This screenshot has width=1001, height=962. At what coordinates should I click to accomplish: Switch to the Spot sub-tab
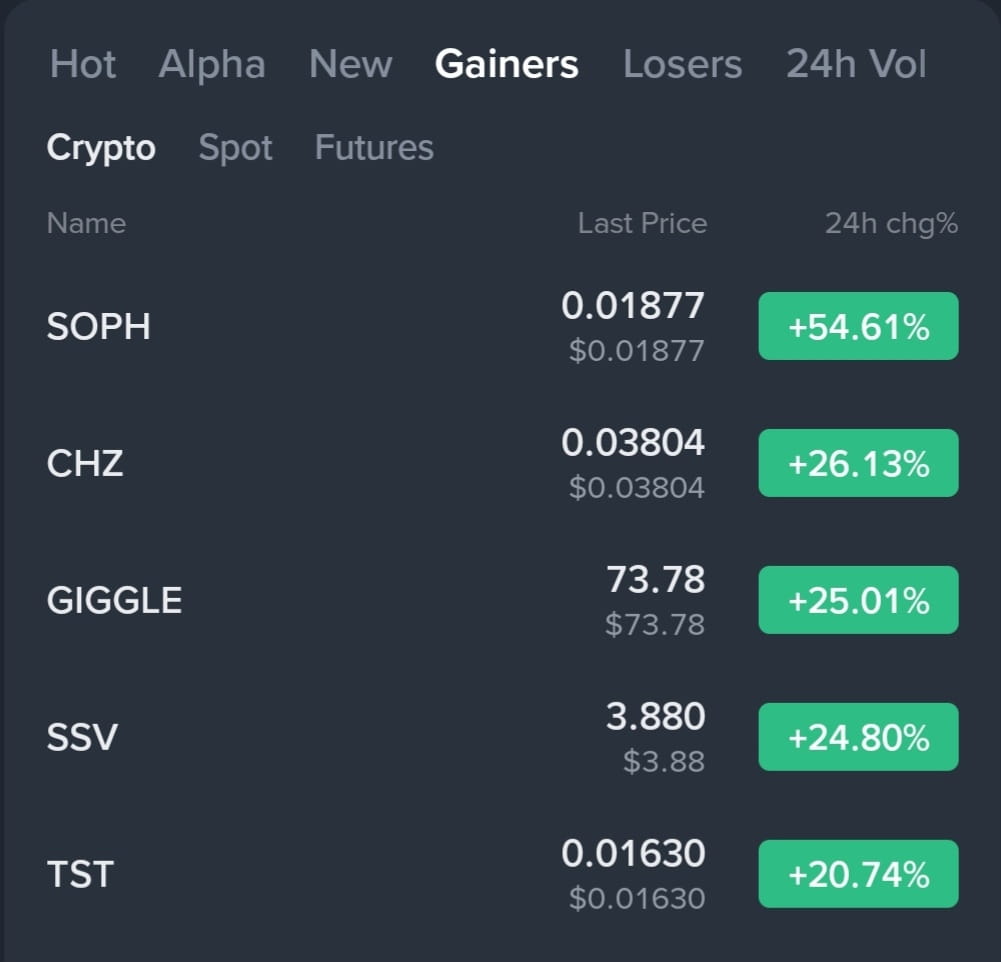(236, 148)
